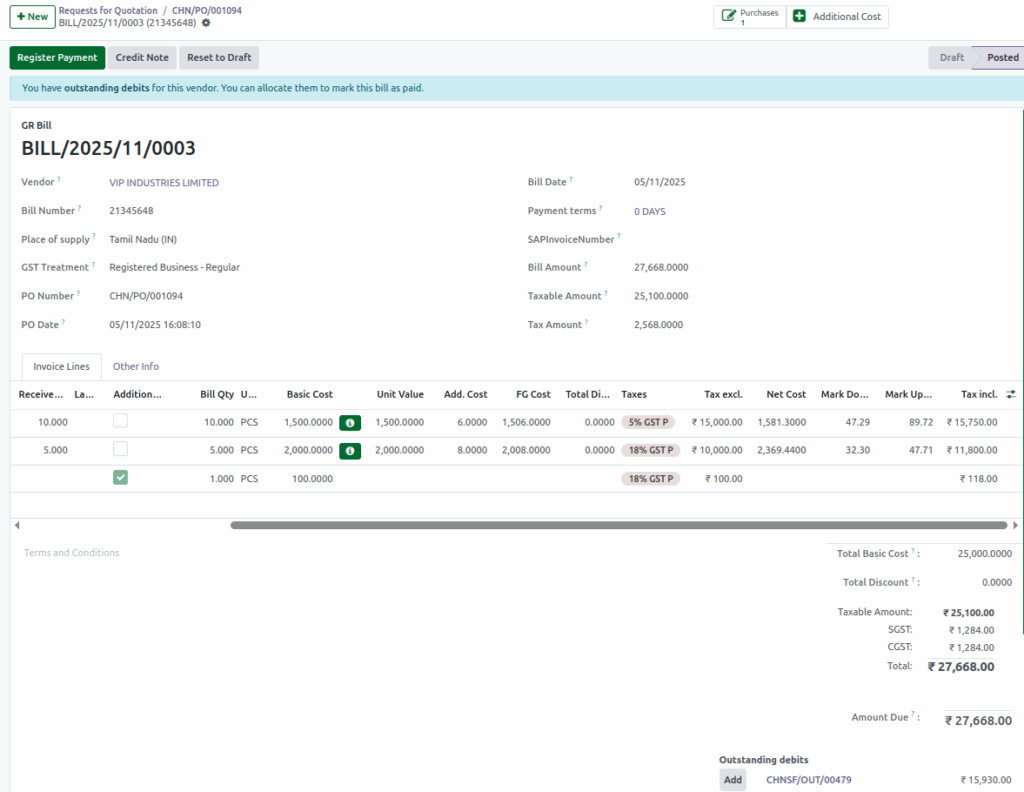This screenshot has height=792, width=1024.
Task: Check the Addition checkbox on the first line
Action: tap(120, 420)
